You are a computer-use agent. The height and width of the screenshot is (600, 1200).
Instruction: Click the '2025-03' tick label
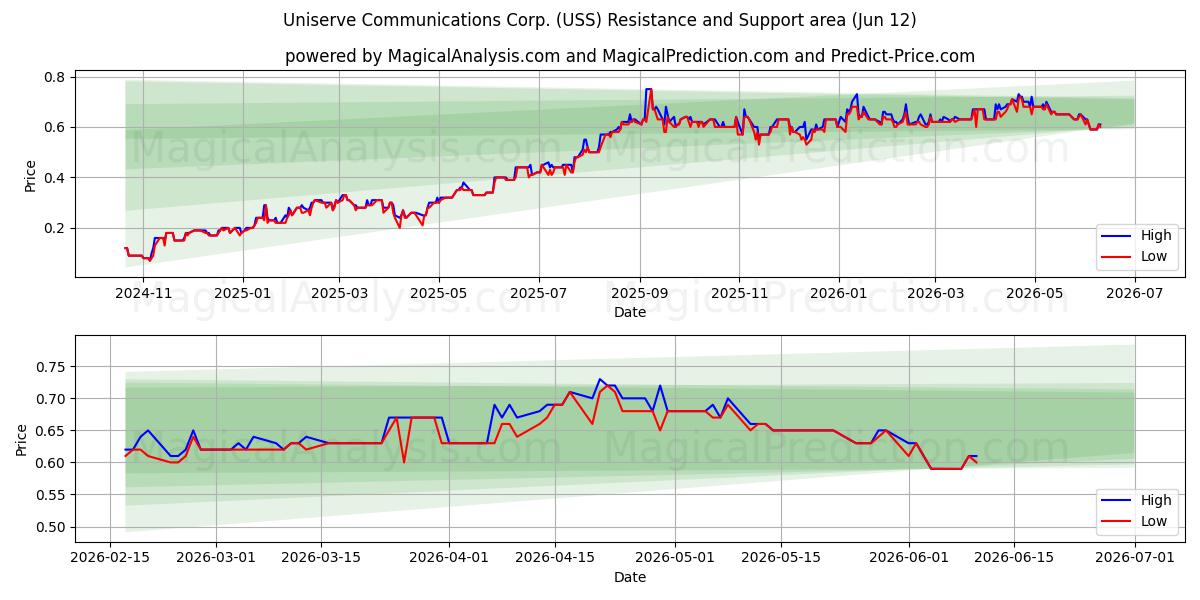click(x=339, y=293)
